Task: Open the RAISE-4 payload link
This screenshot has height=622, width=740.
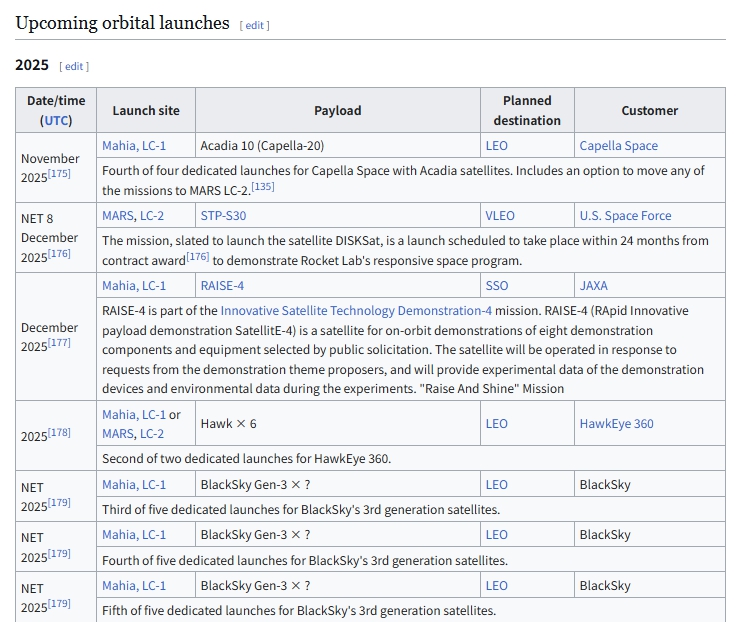Action: coord(222,286)
